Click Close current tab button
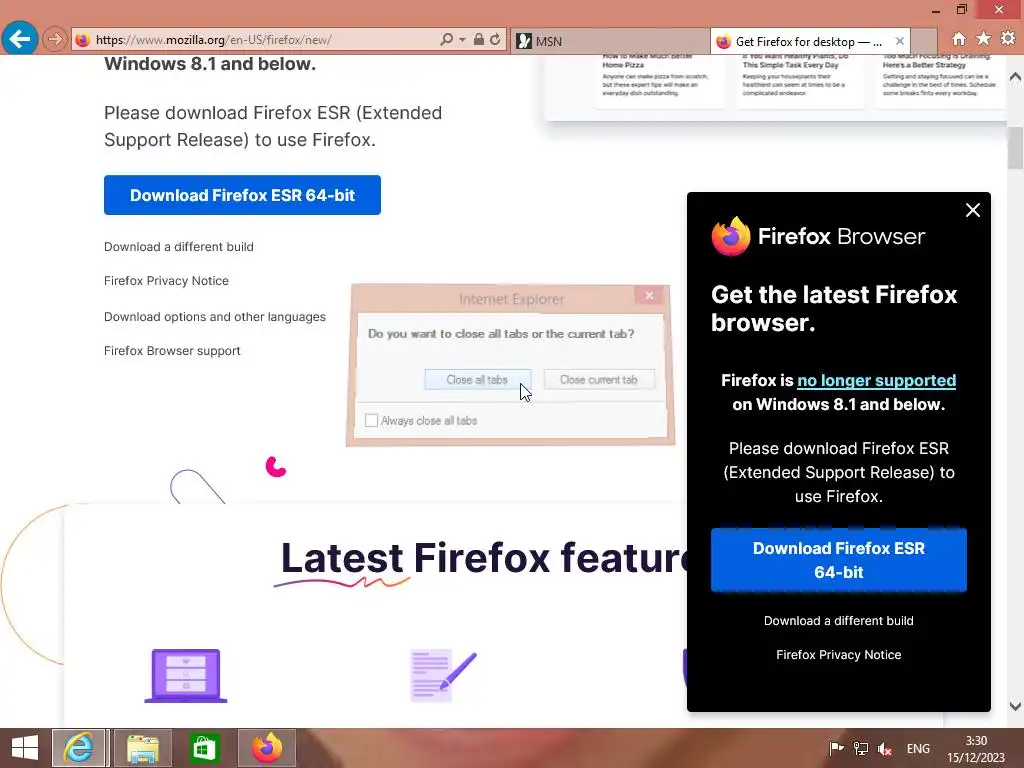 [x=599, y=379]
